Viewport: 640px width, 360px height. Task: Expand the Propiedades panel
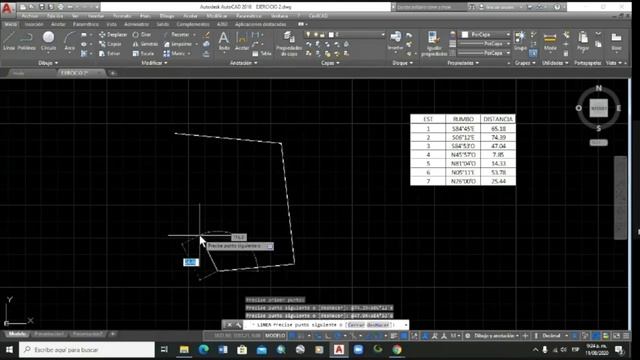[462, 63]
